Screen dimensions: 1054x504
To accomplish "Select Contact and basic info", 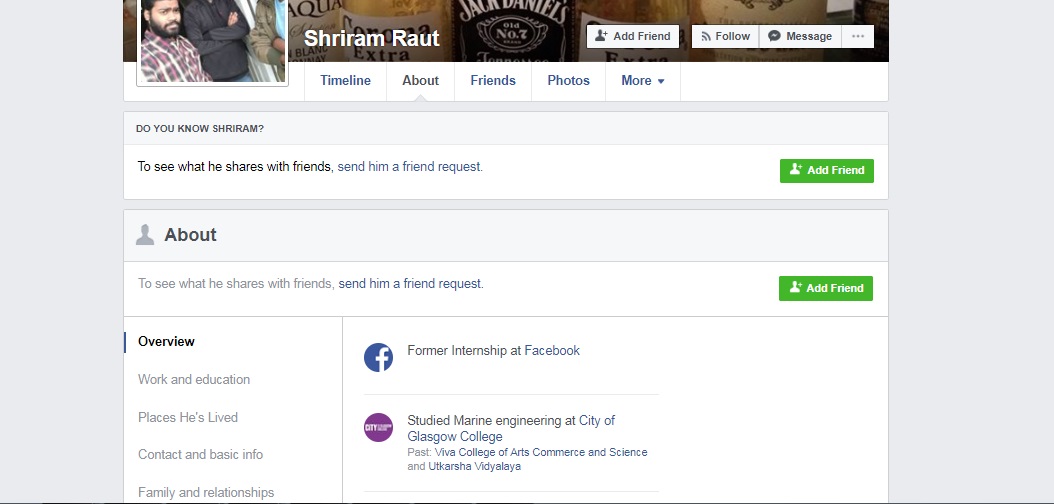I will click(200, 455).
